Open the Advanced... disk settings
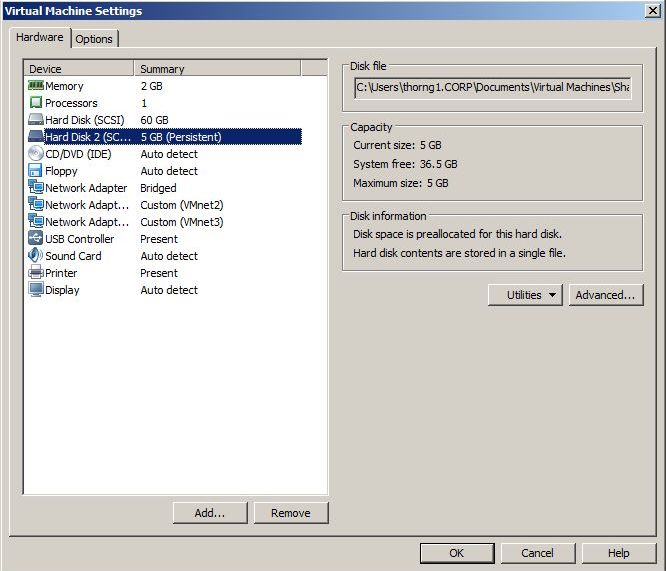 point(605,295)
